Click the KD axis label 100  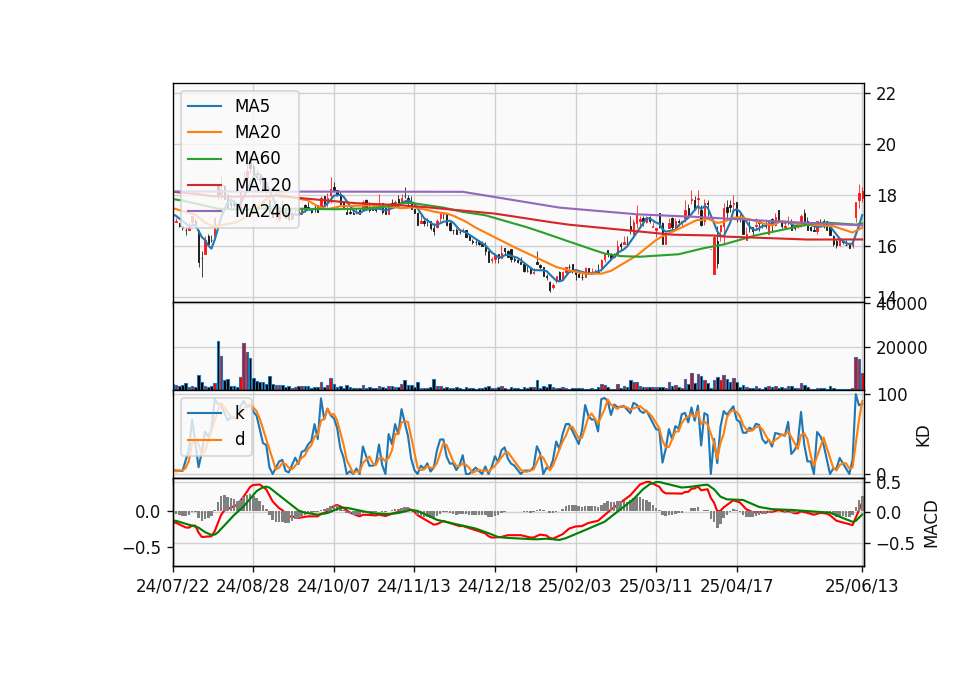point(891,396)
